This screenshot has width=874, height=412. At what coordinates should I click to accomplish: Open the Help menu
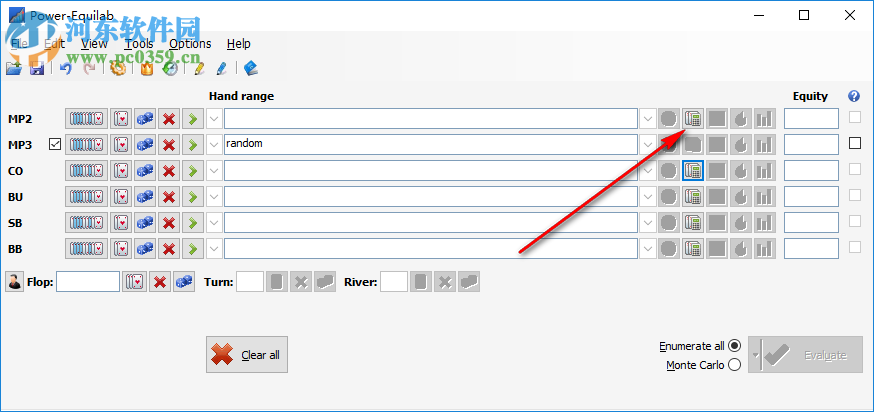pyautogui.click(x=239, y=43)
